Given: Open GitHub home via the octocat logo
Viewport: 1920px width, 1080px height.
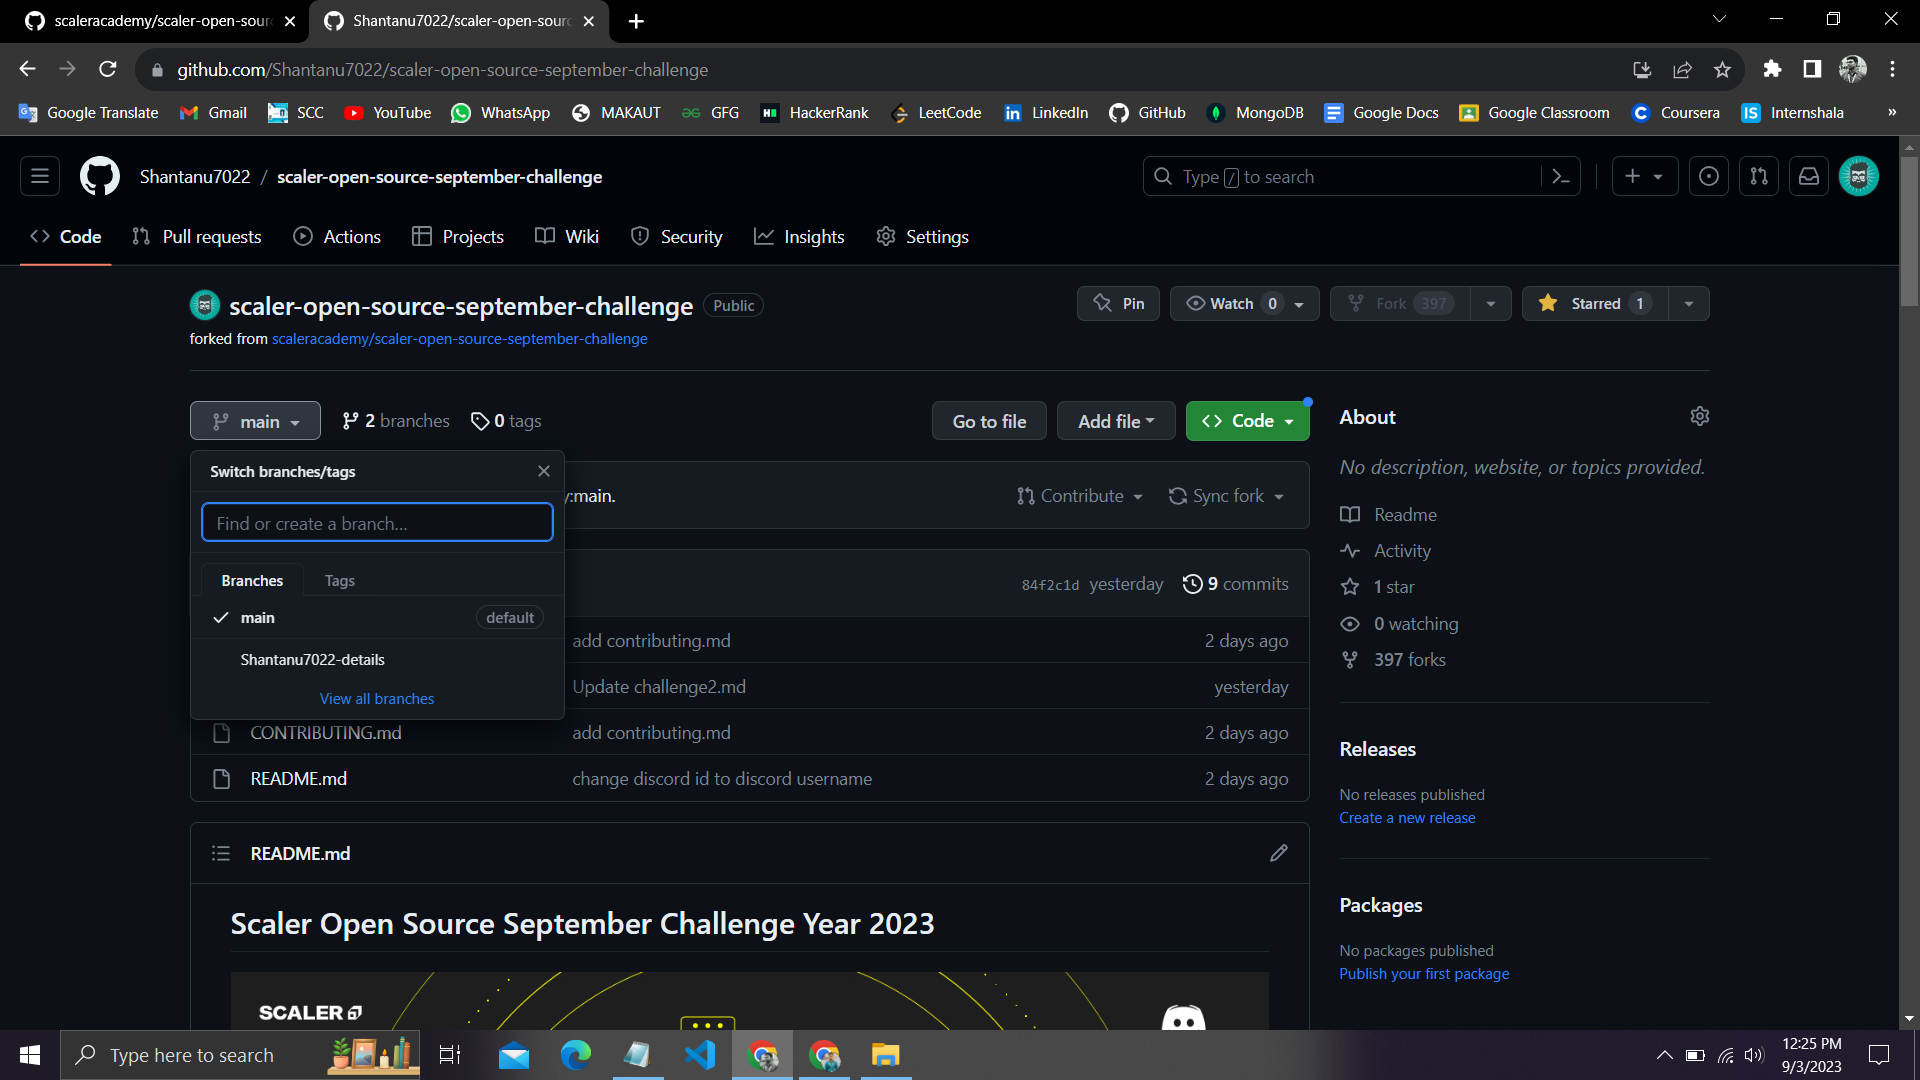Looking at the screenshot, I should click(99, 175).
